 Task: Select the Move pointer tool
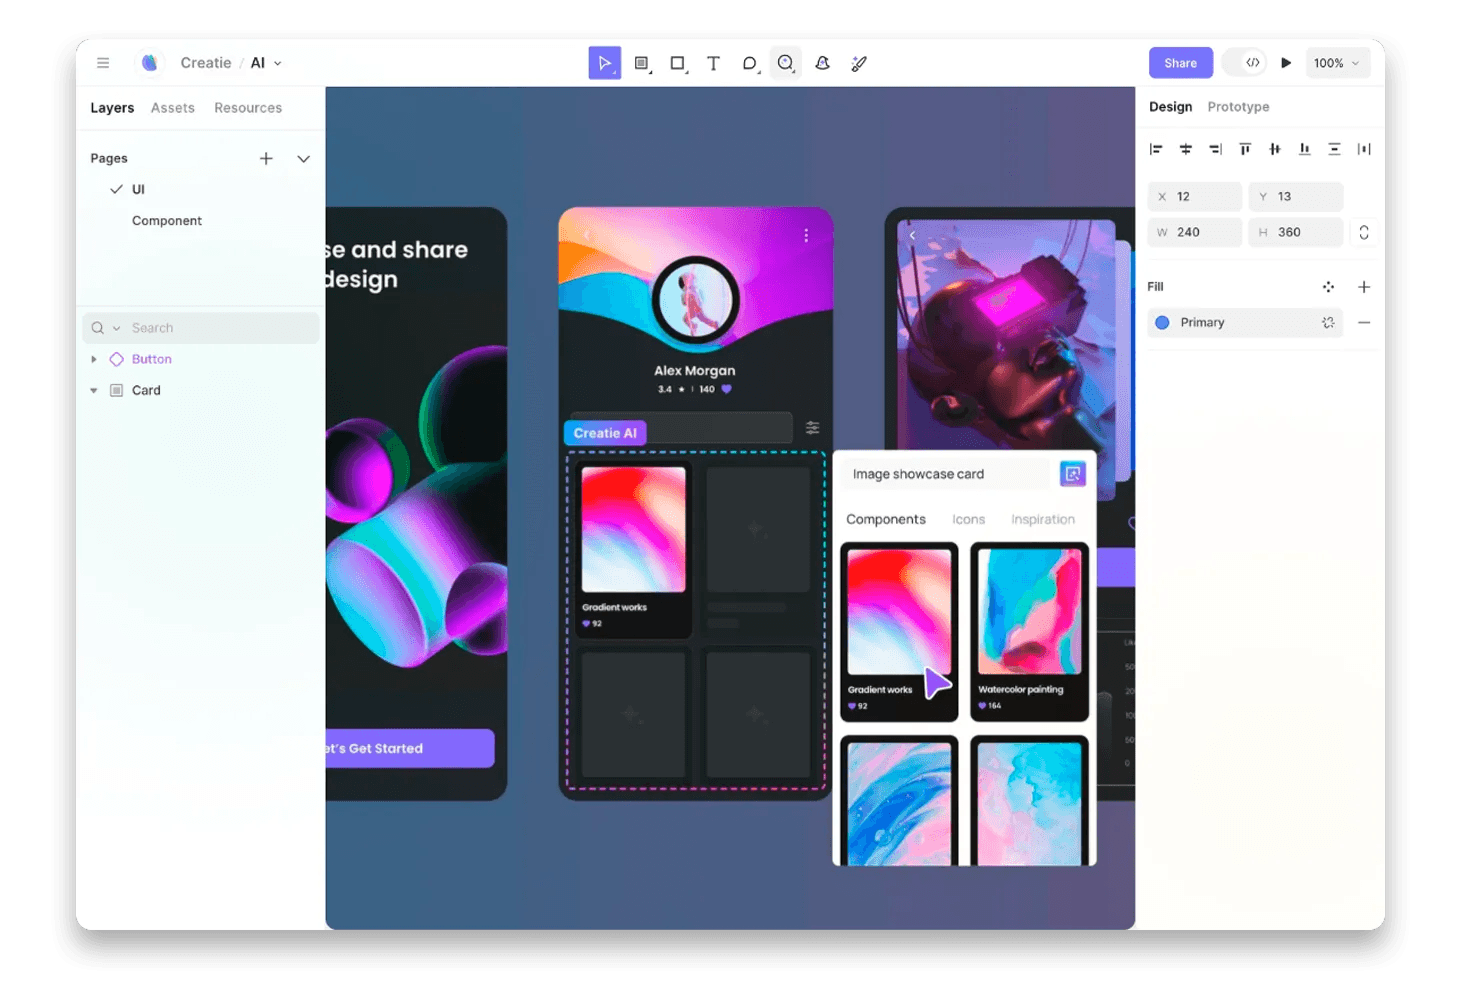pos(605,63)
